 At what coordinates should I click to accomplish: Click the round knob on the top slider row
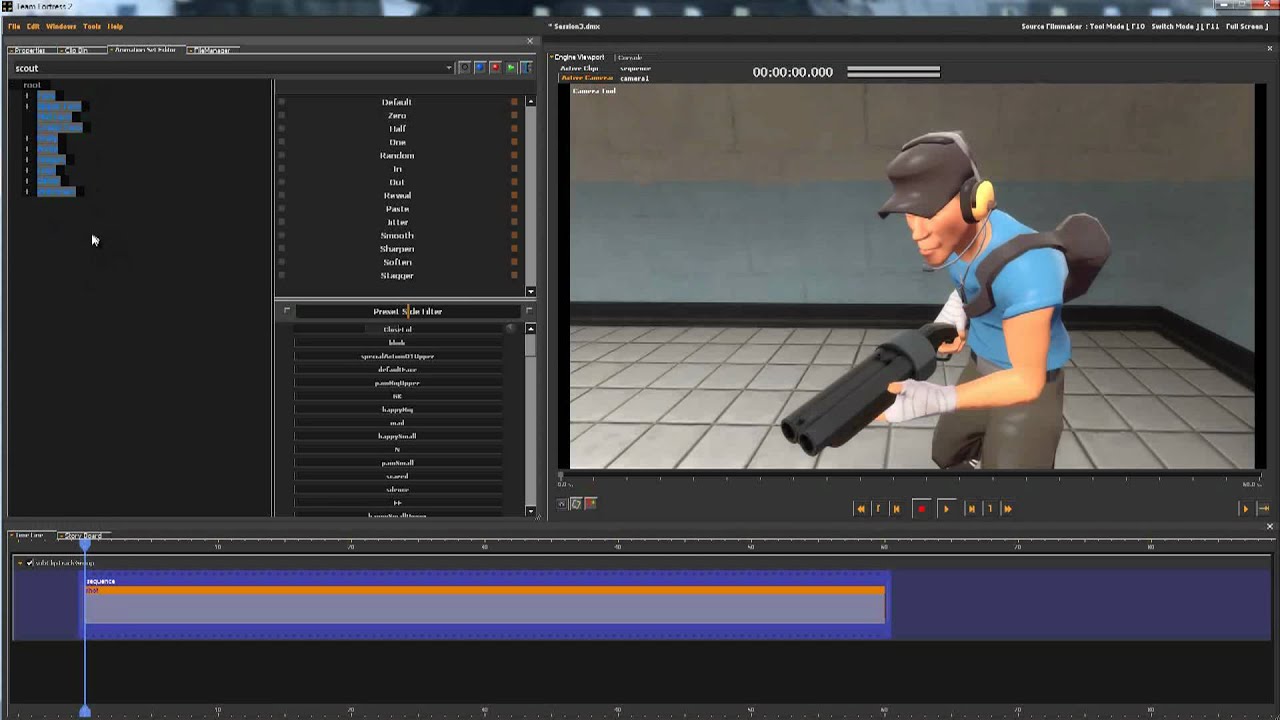tap(510, 329)
